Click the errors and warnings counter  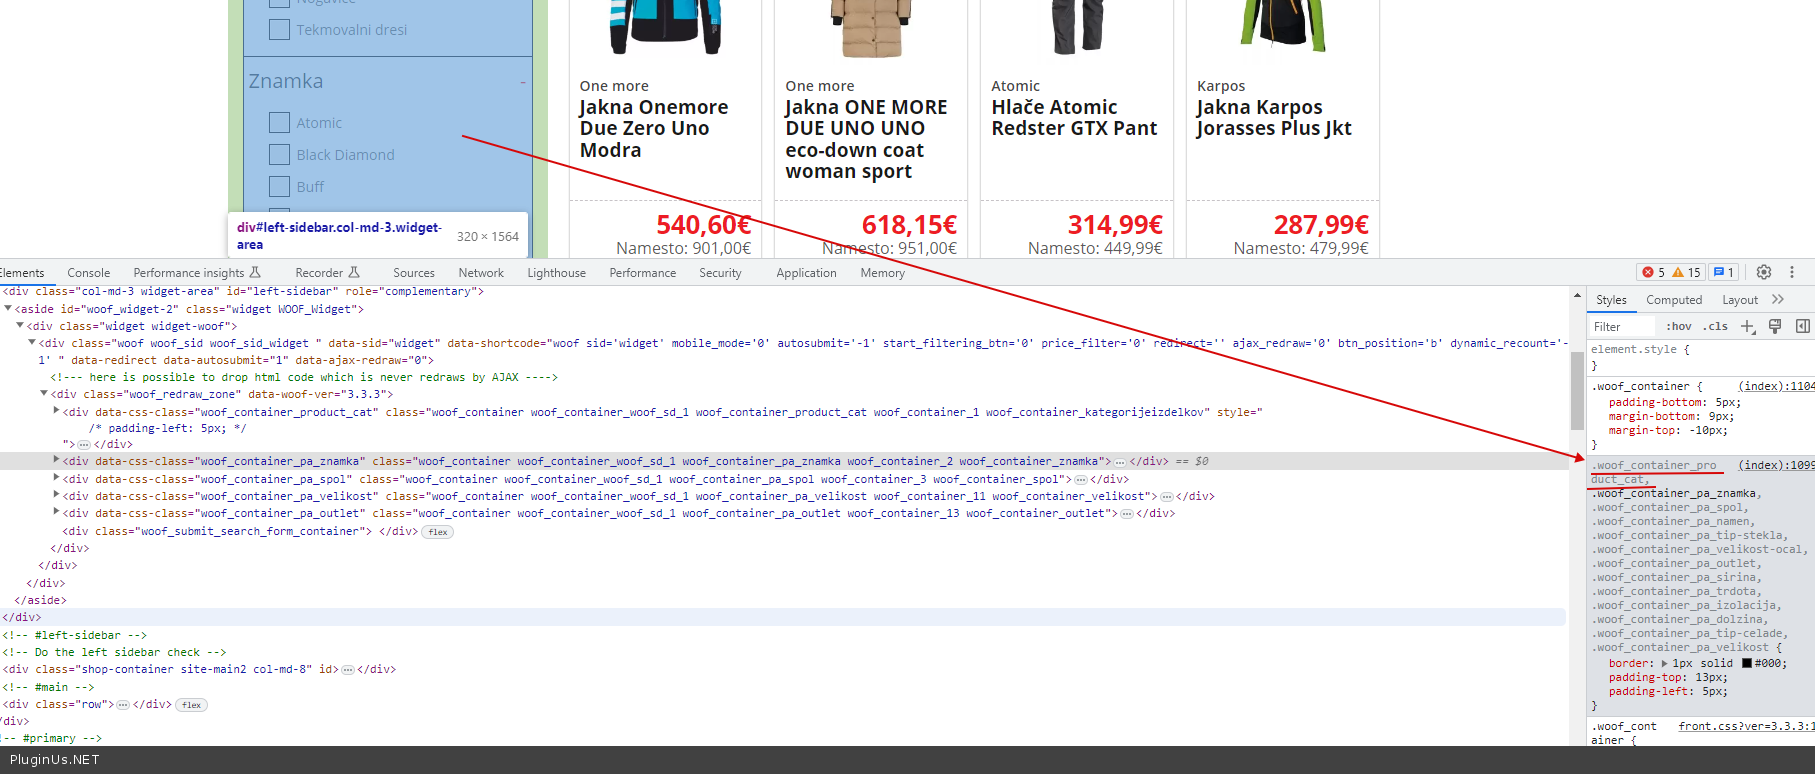click(1671, 272)
